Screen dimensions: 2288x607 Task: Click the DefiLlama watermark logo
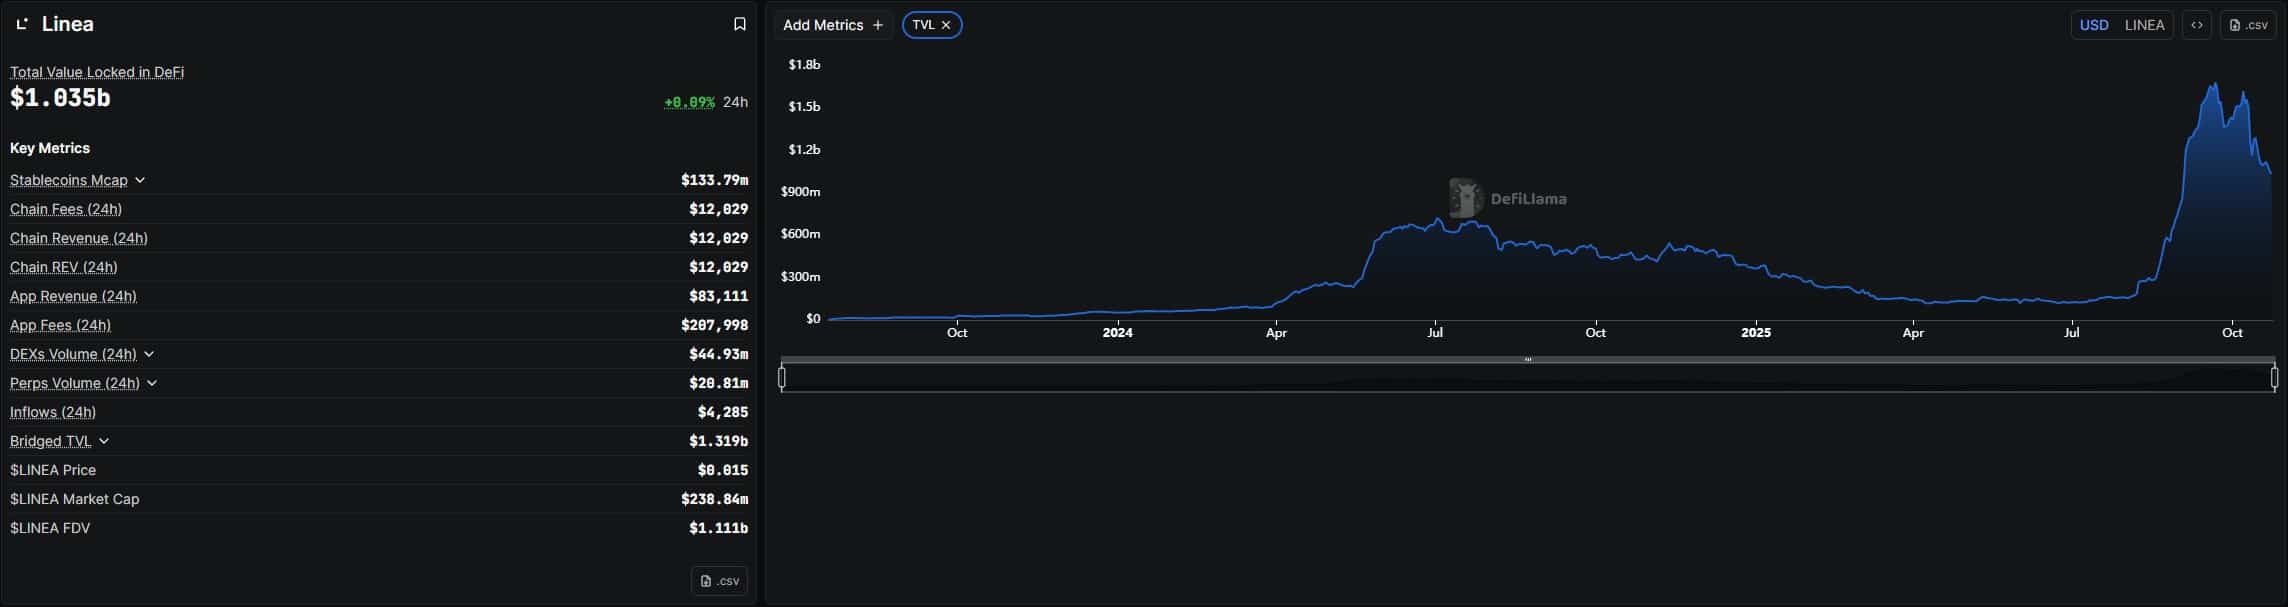point(1465,198)
